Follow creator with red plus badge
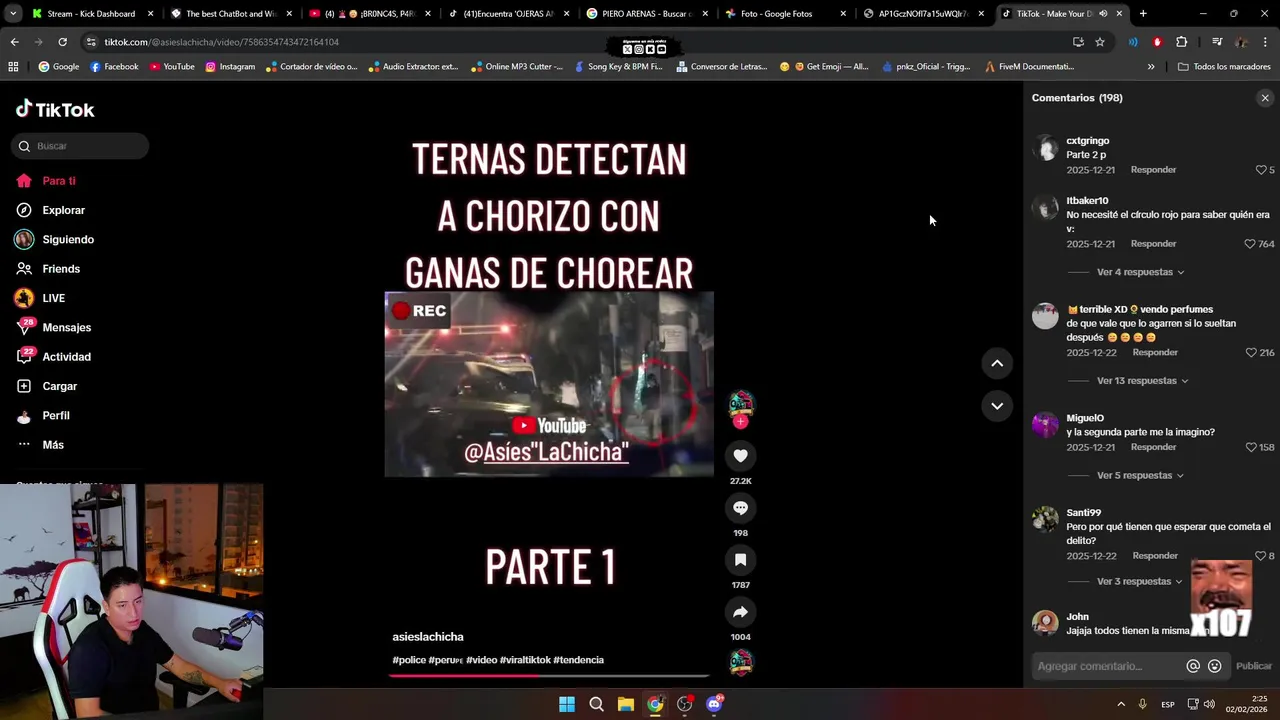Image resolution: width=1280 pixels, height=720 pixels. pyautogui.click(x=741, y=422)
